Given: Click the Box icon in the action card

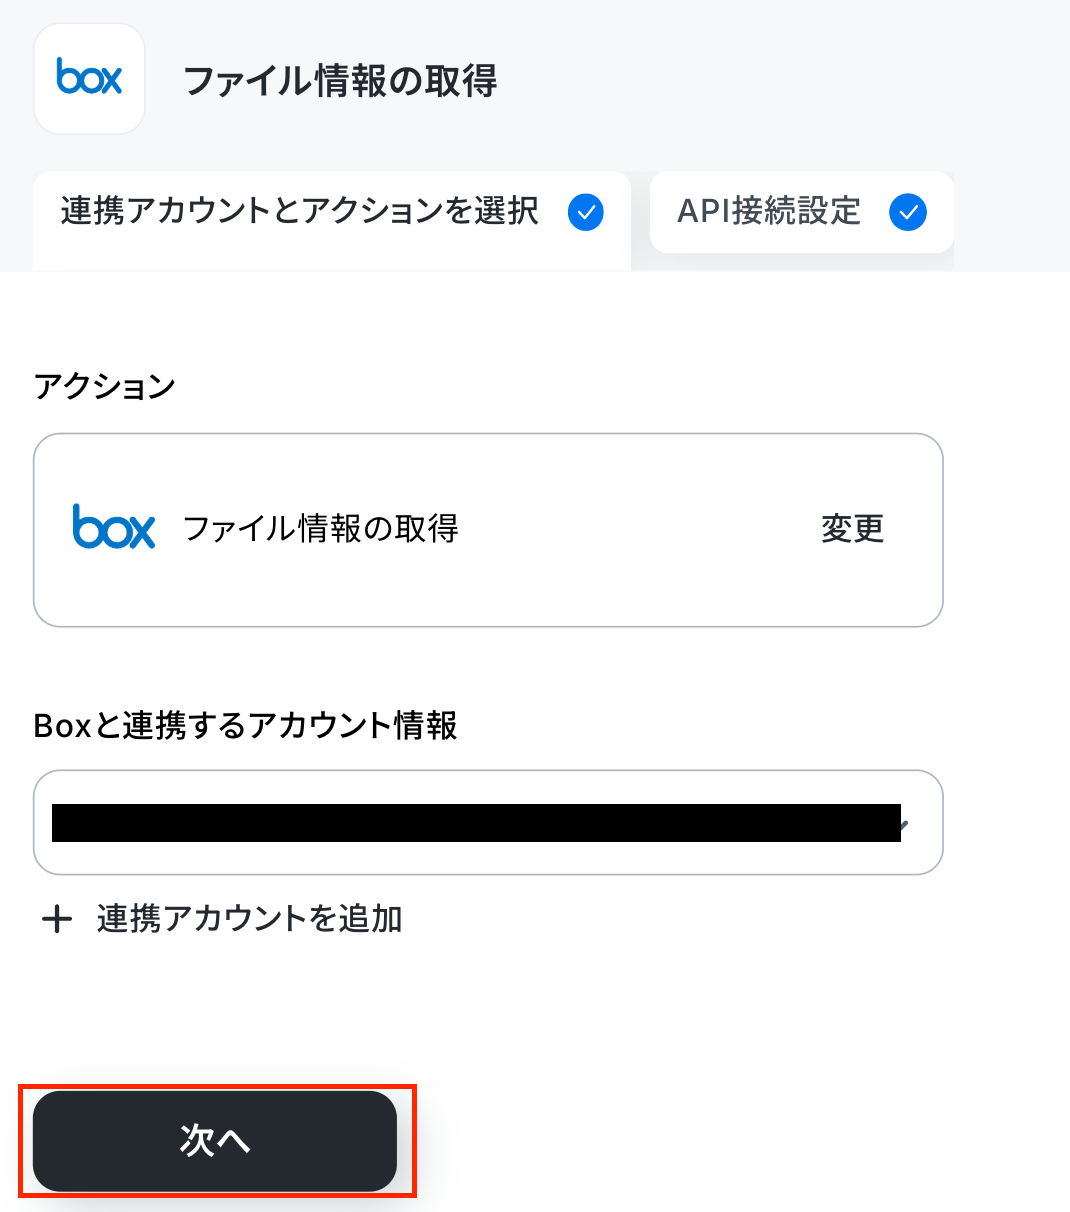Looking at the screenshot, I should click(114, 527).
